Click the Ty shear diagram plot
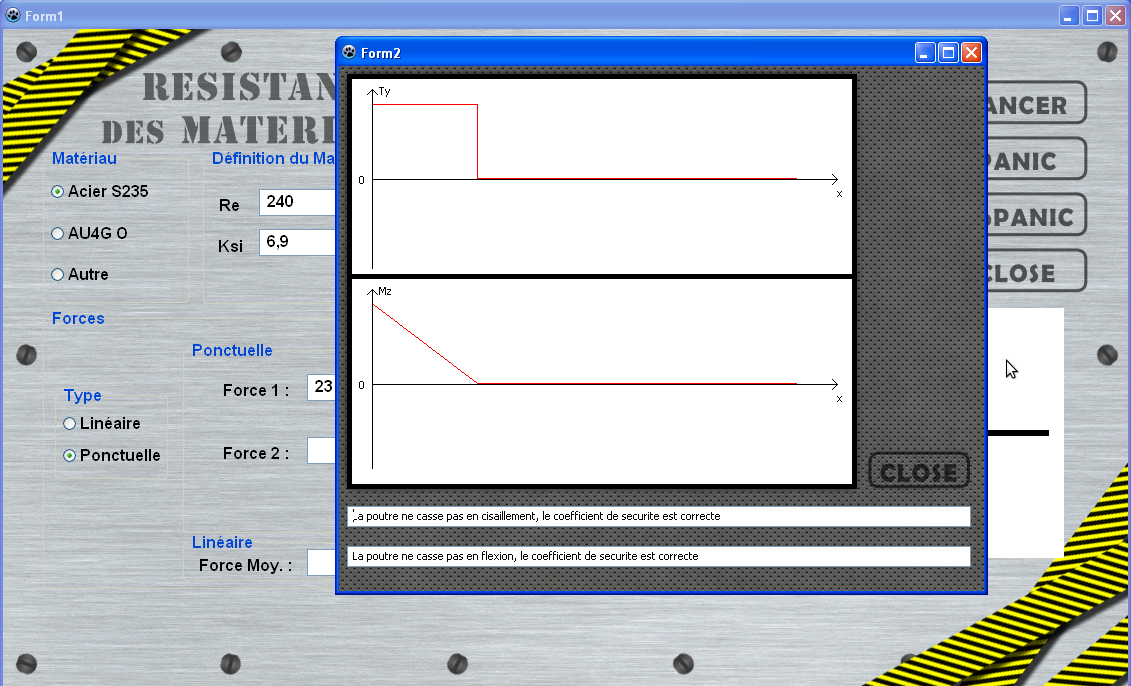Screen dimensions: 1131x686 602,175
